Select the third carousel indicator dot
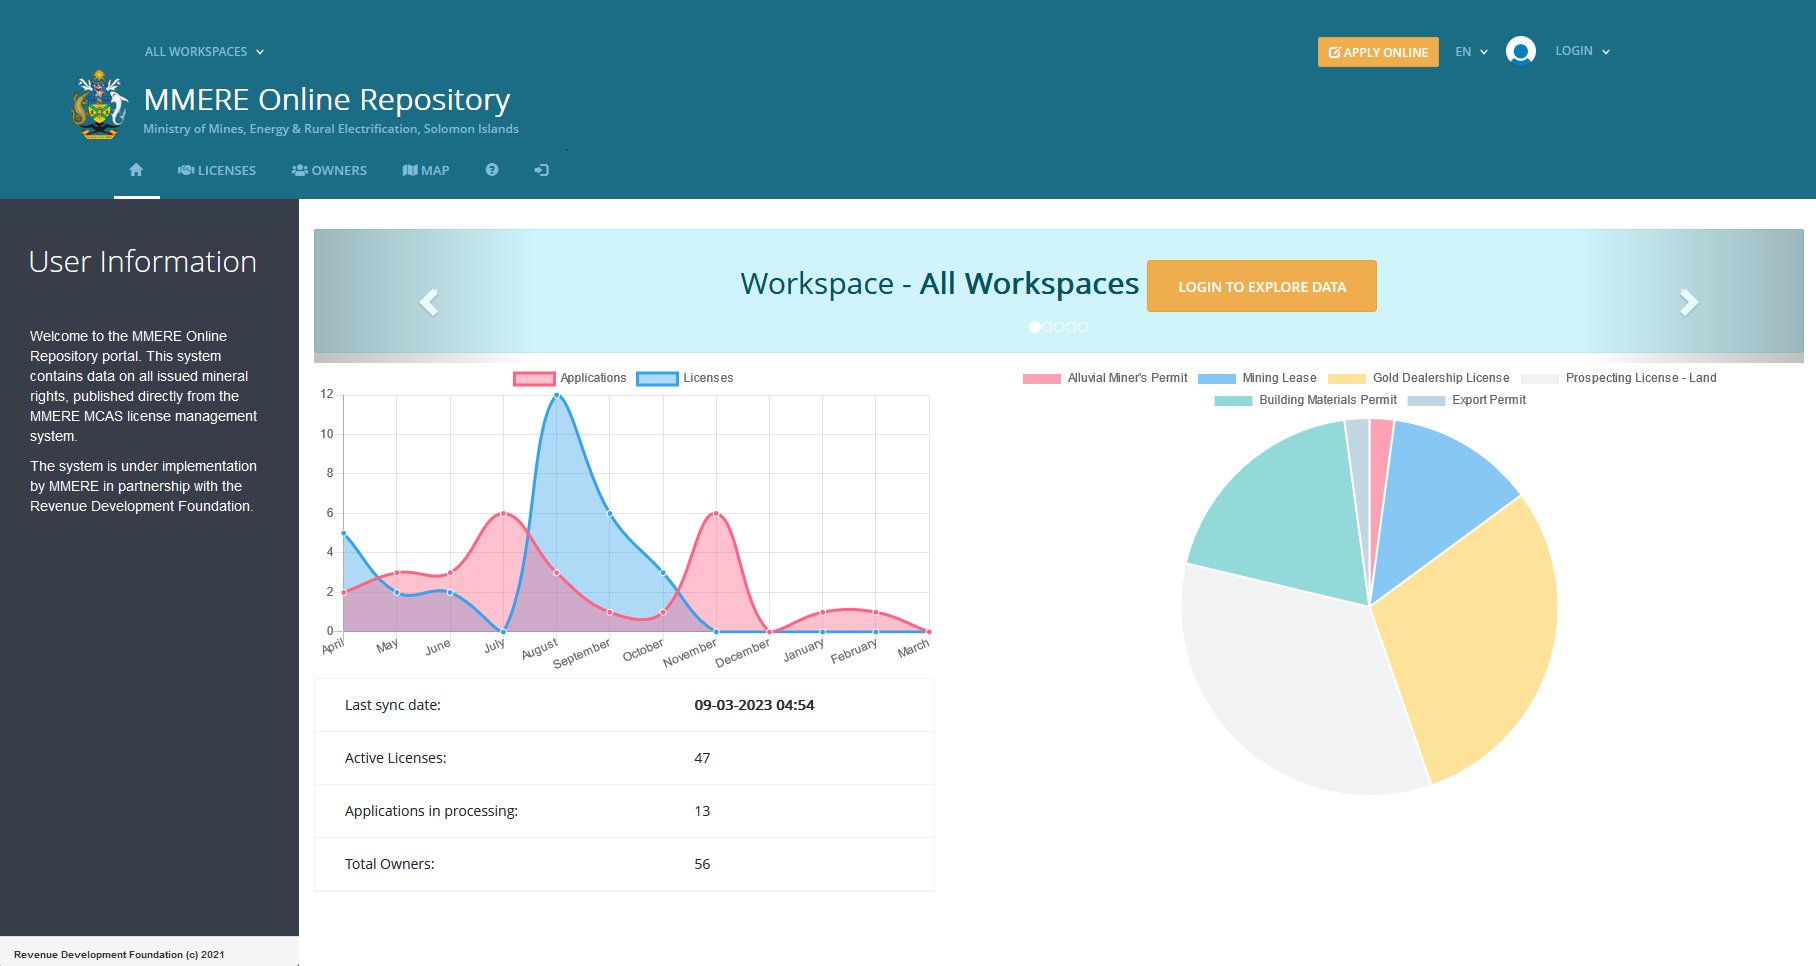Viewport: 1816px width, 966px height. (1059, 327)
